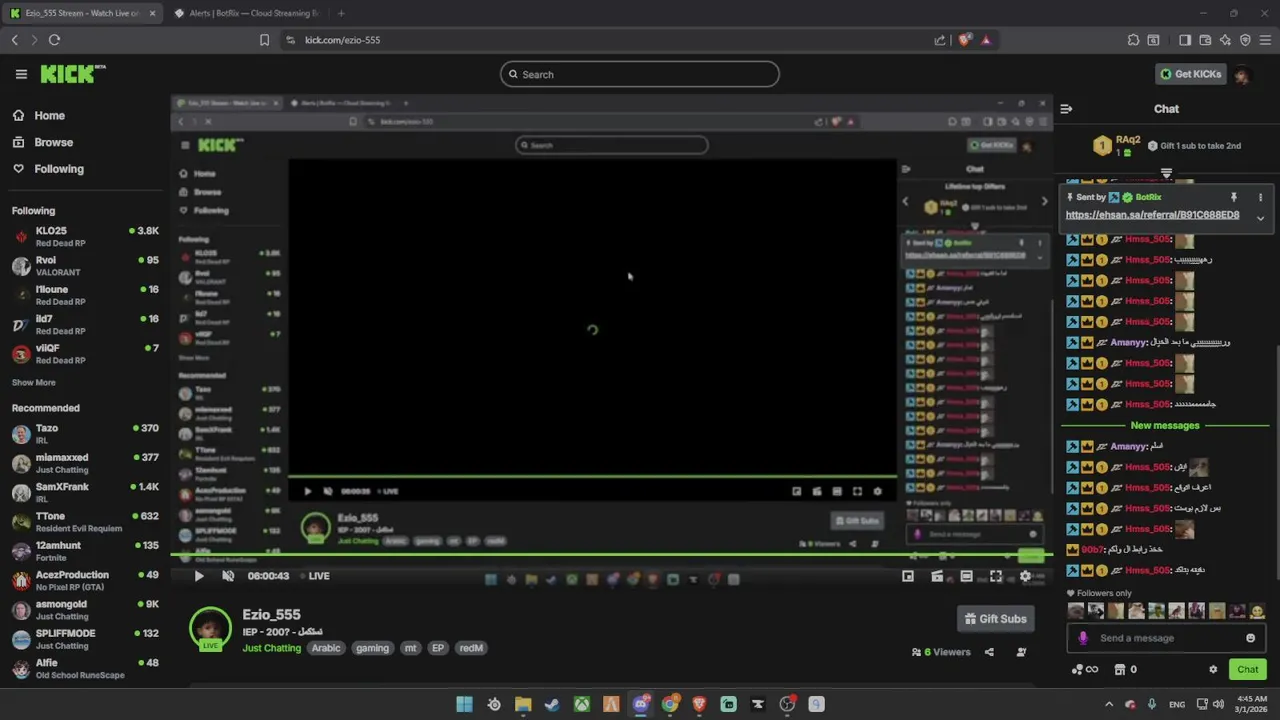Open player settings gear

tap(1025, 576)
